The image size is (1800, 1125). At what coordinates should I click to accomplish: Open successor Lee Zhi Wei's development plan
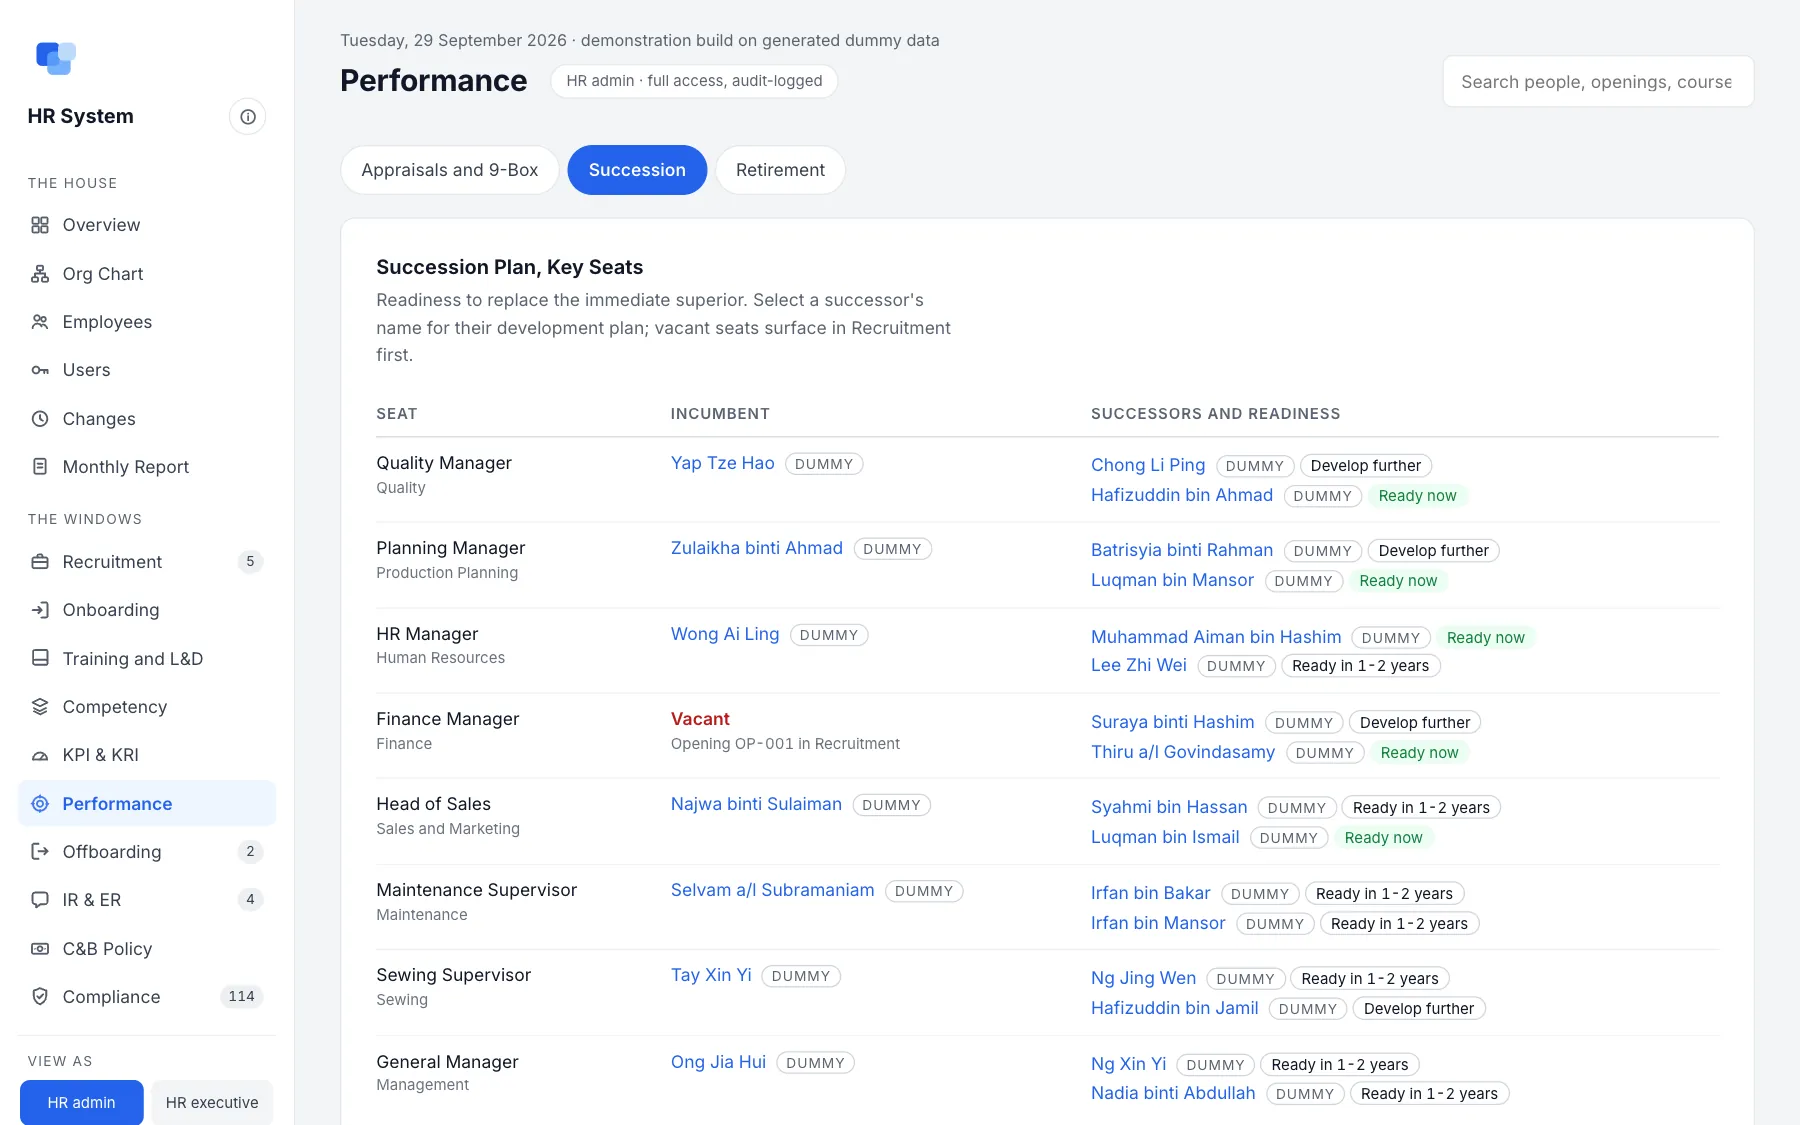pyautogui.click(x=1139, y=665)
